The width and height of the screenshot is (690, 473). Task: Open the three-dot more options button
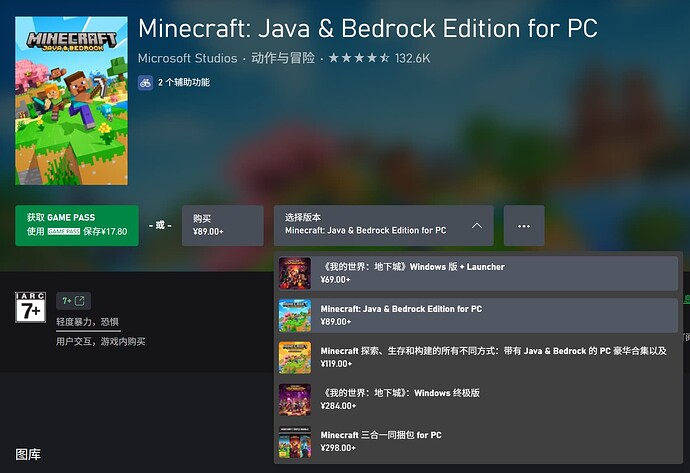tap(524, 226)
